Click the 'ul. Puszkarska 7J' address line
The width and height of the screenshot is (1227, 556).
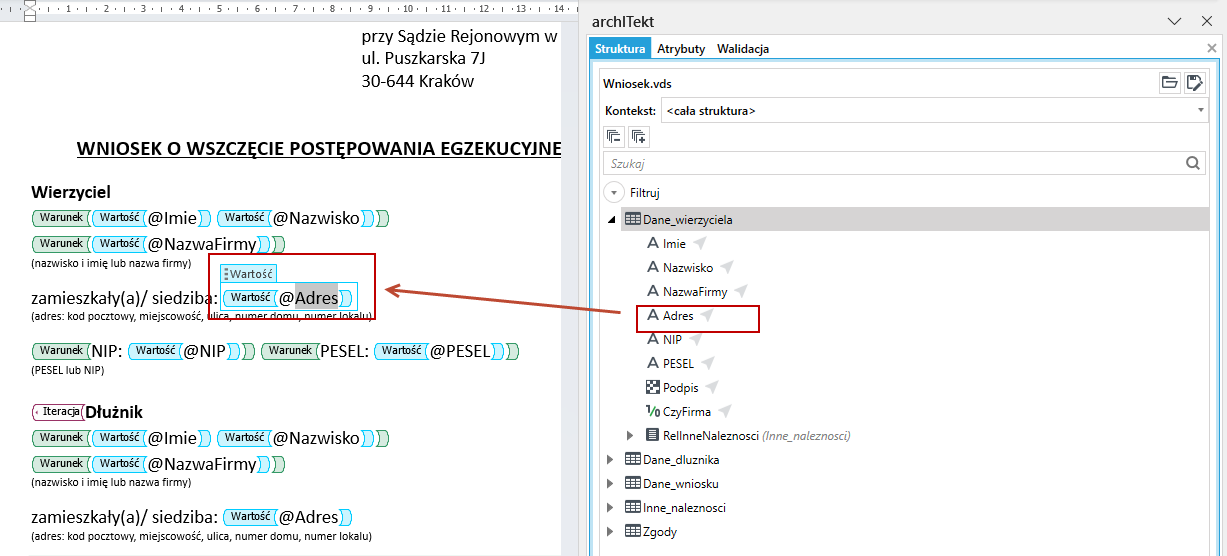[423, 59]
